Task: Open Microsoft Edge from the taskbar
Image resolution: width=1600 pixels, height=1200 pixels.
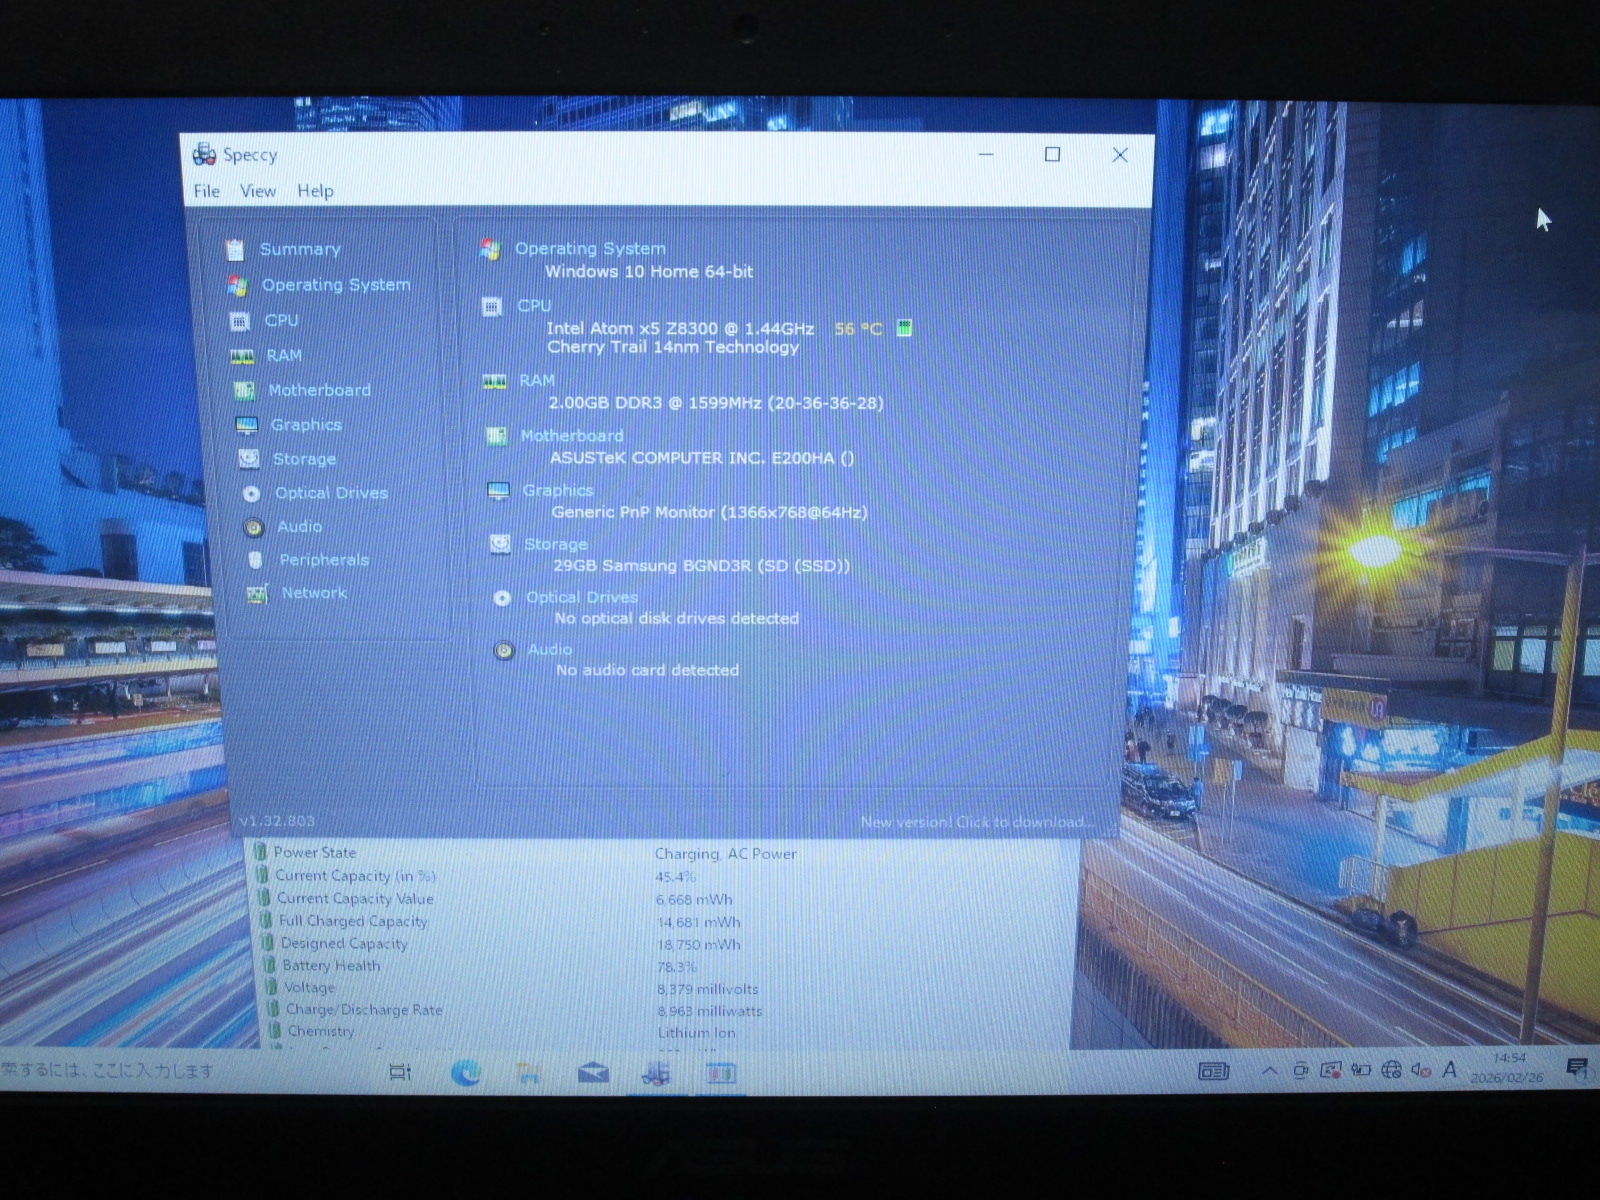Action: tap(465, 1073)
